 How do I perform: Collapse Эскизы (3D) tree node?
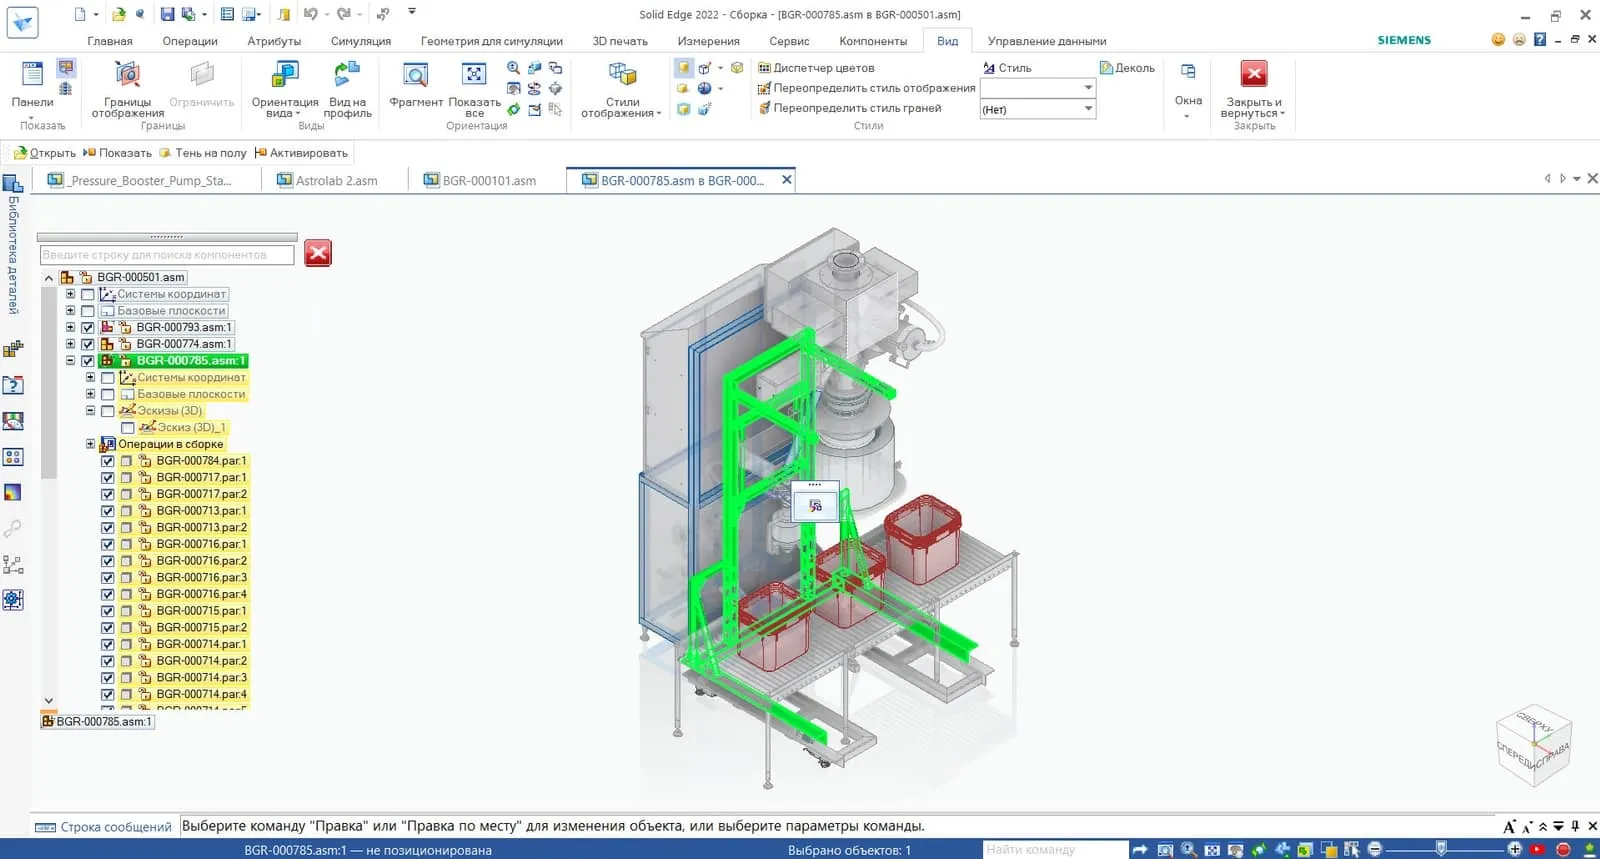90,410
